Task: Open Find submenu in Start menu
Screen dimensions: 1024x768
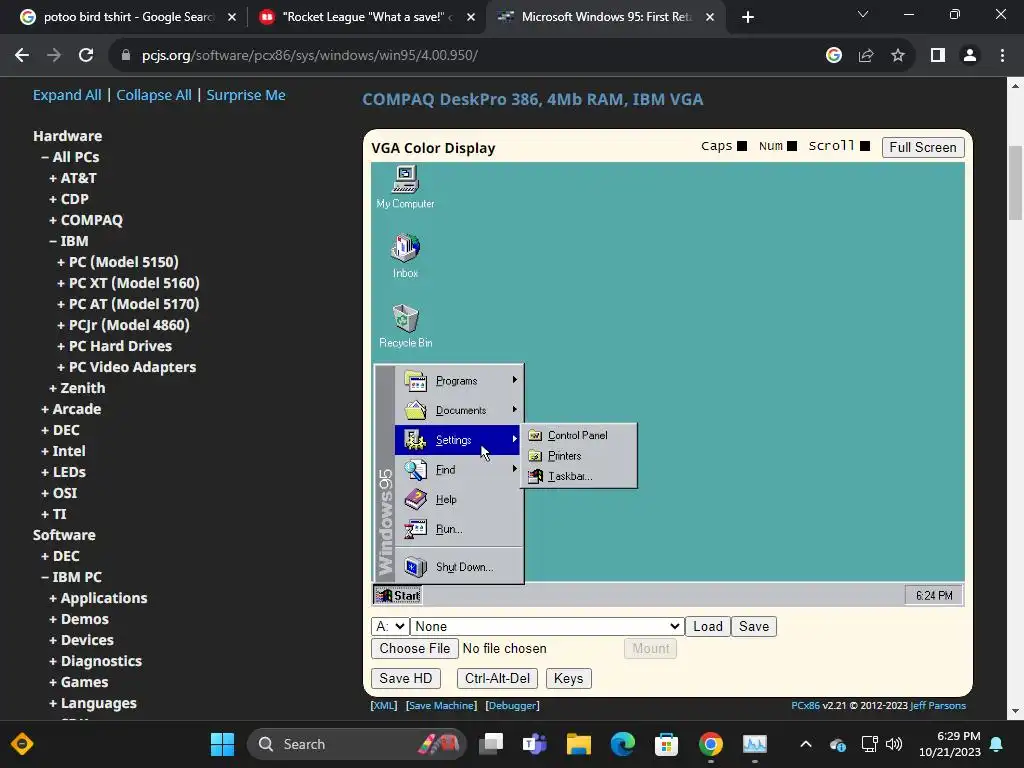Action: click(456, 470)
